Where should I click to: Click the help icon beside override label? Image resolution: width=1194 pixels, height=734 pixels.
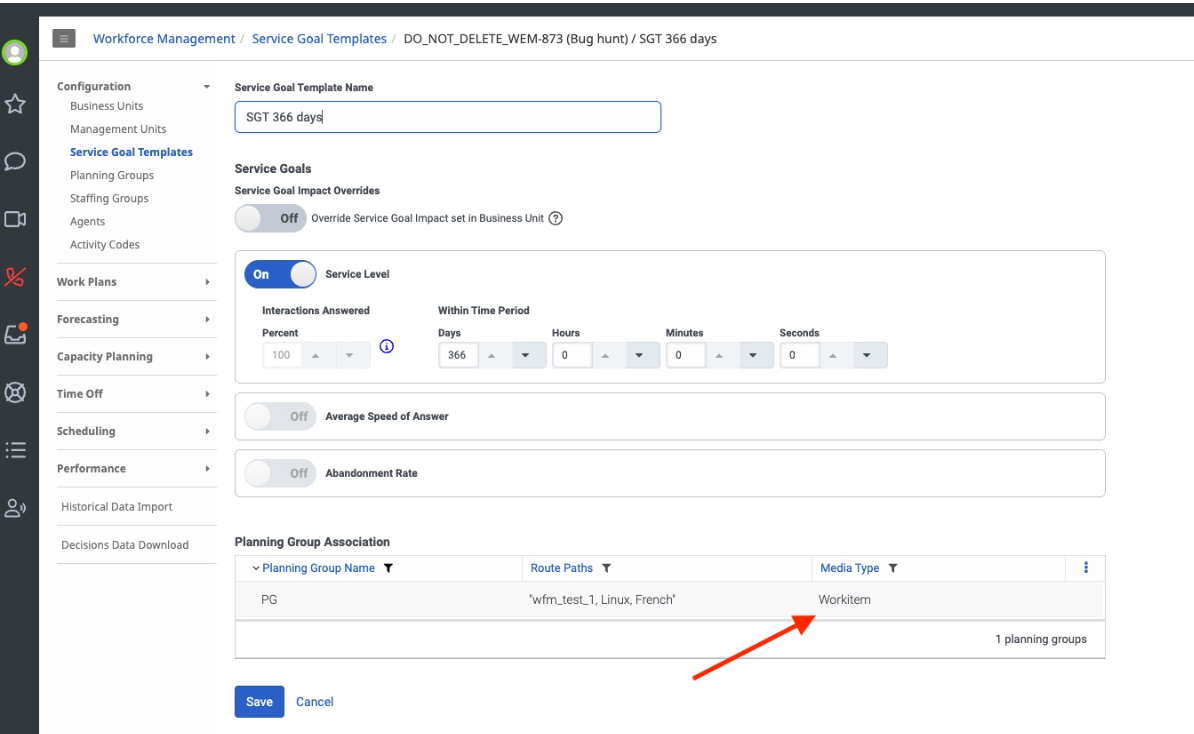pyautogui.click(x=556, y=218)
